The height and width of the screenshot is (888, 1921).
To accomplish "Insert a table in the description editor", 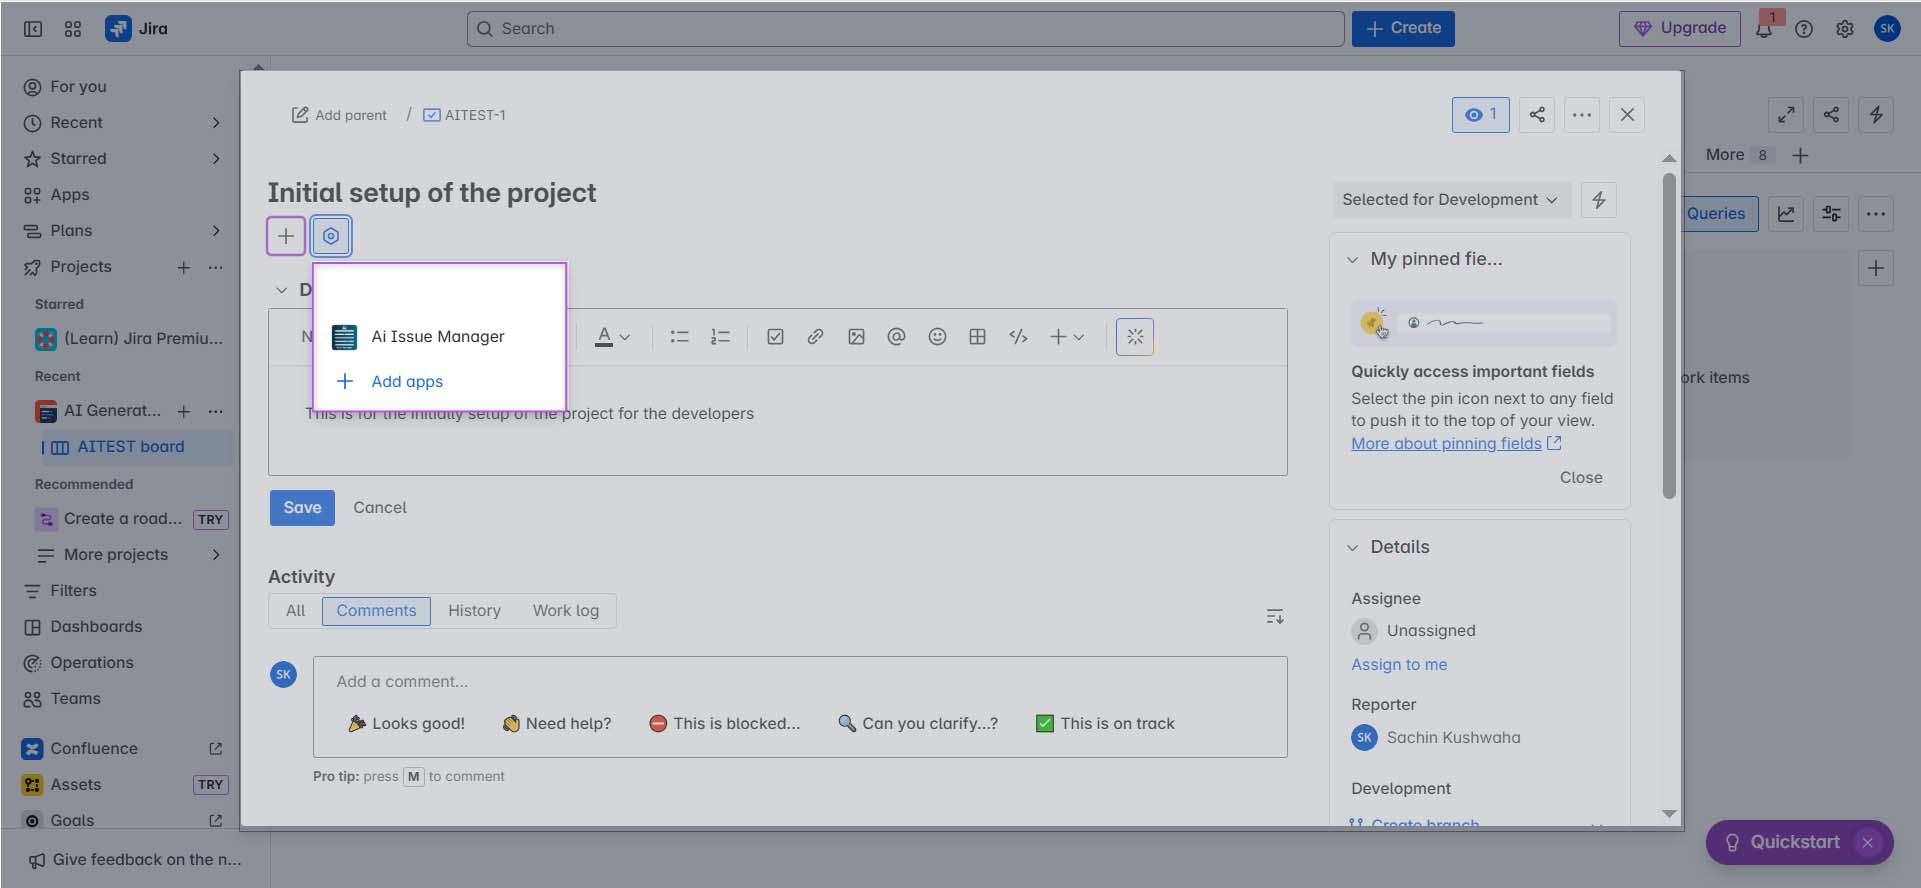I will click(x=977, y=337).
